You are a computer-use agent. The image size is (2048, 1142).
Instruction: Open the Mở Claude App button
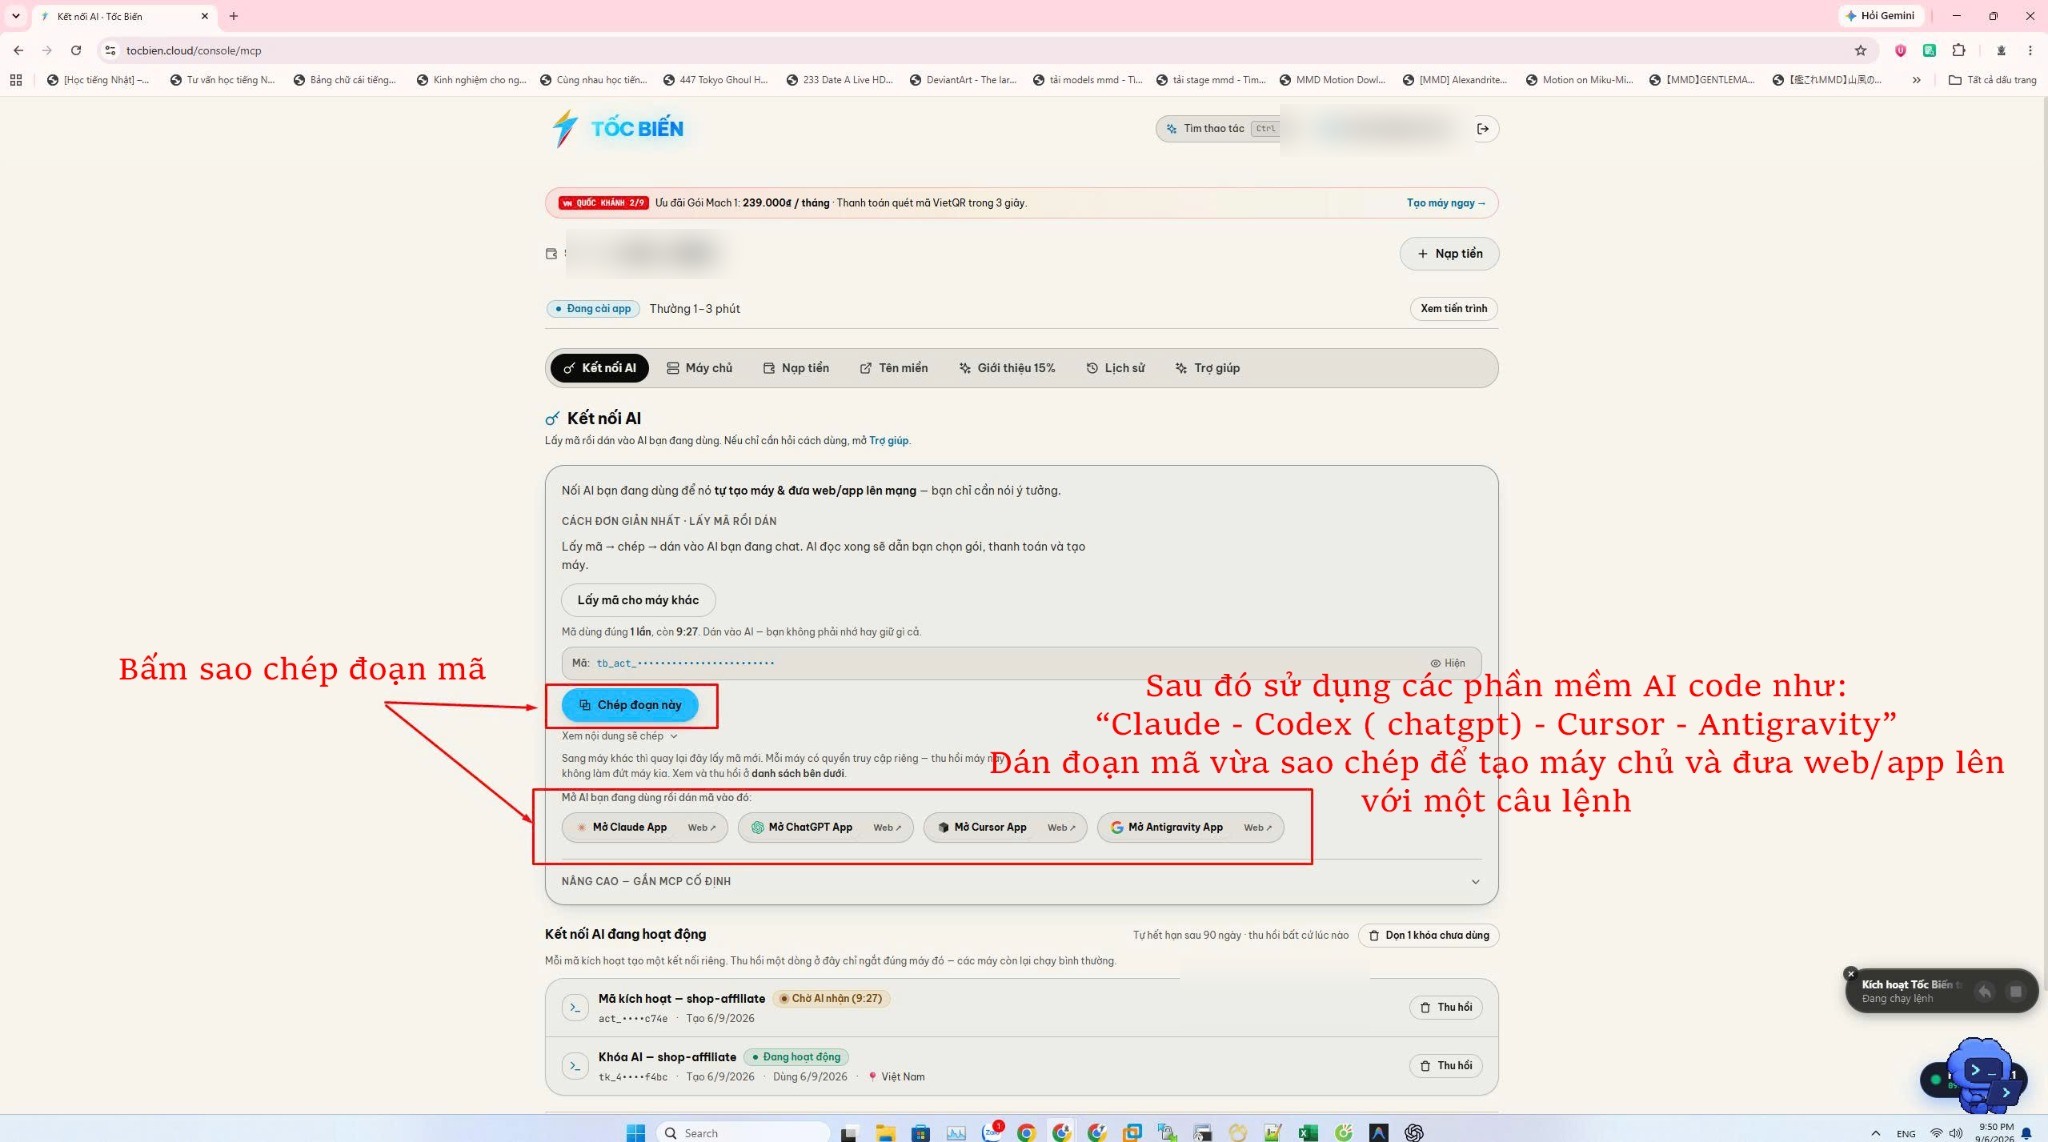[621, 828]
